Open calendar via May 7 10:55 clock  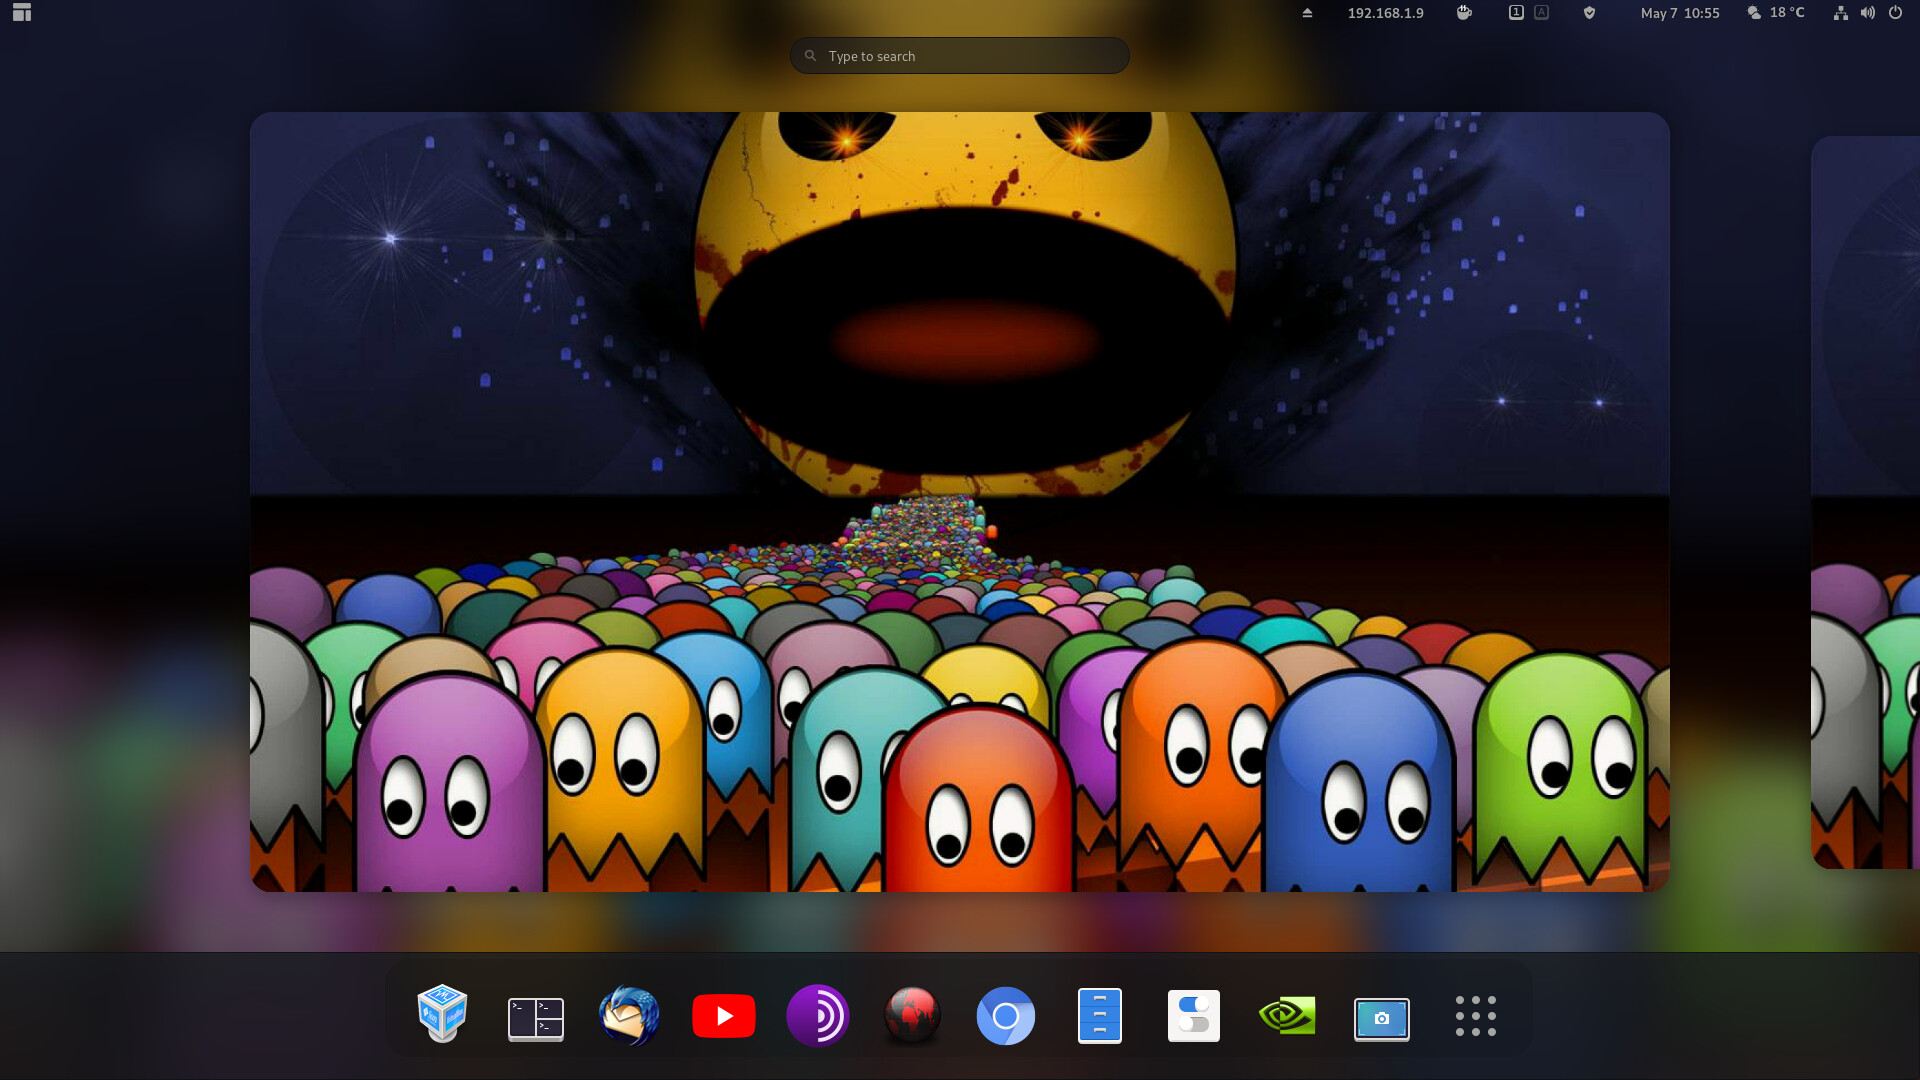click(x=1680, y=13)
